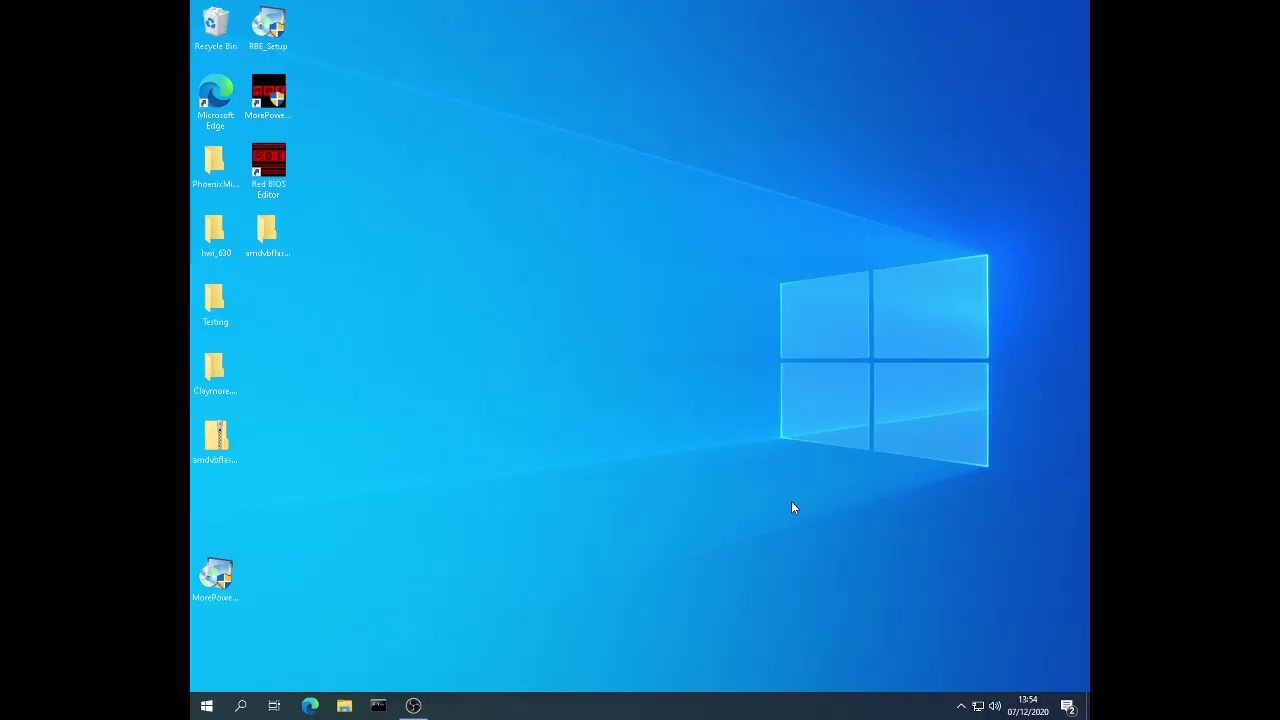Select the PhoenixMi... folder
The width and height of the screenshot is (1280, 720).
(x=215, y=166)
